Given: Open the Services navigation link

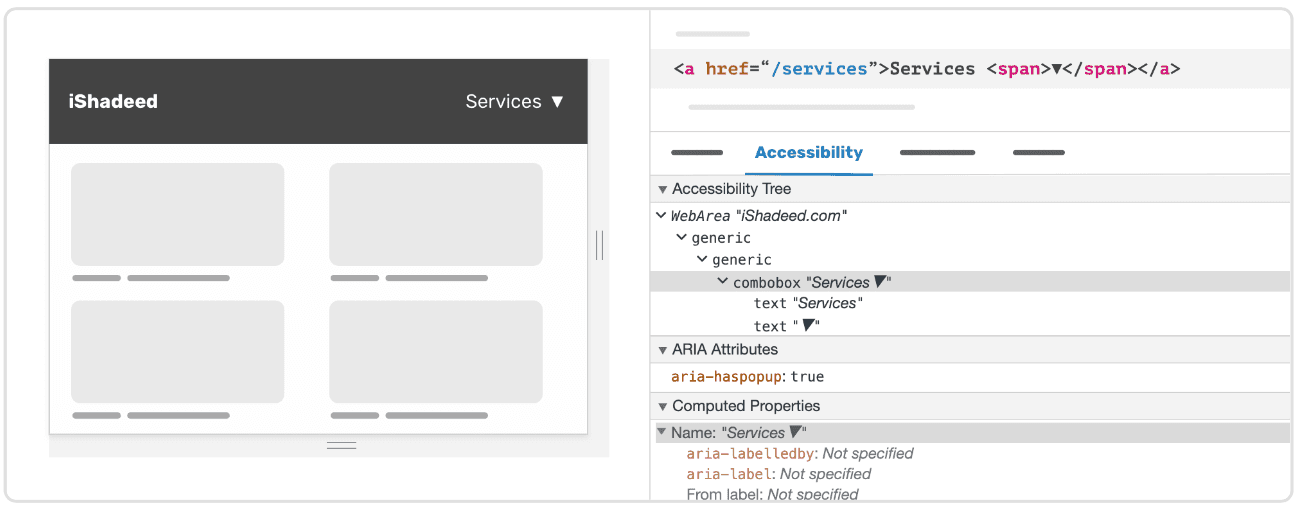Looking at the screenshot, I should 503,101.
